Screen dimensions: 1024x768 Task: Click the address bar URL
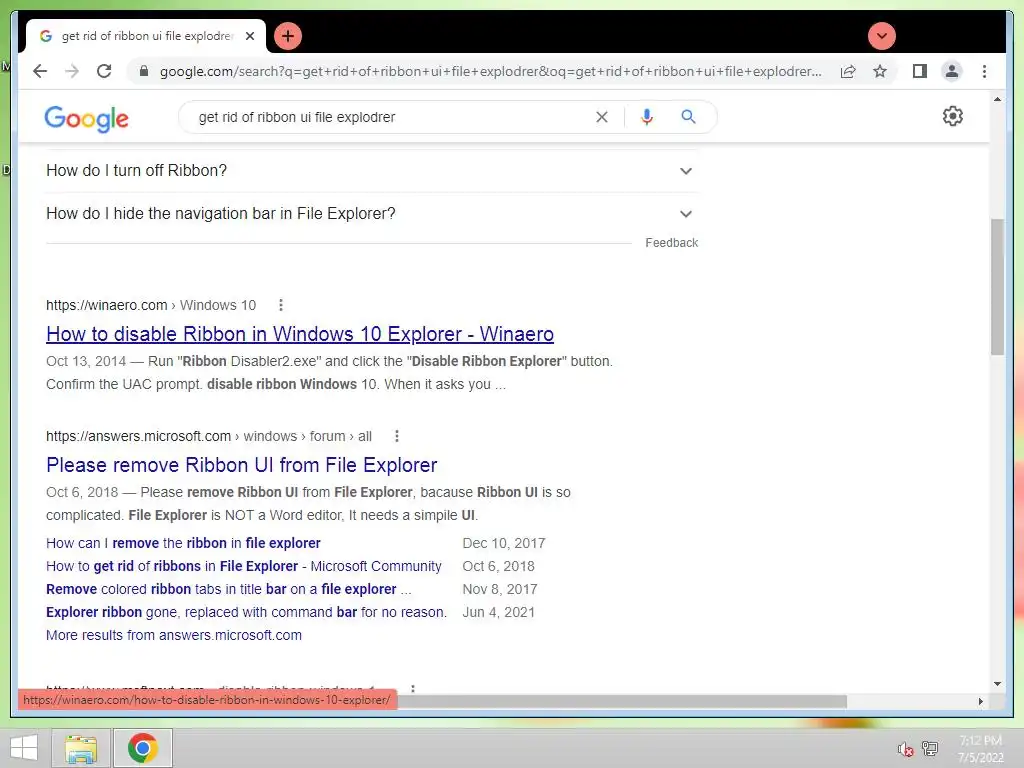click(490, 71)
